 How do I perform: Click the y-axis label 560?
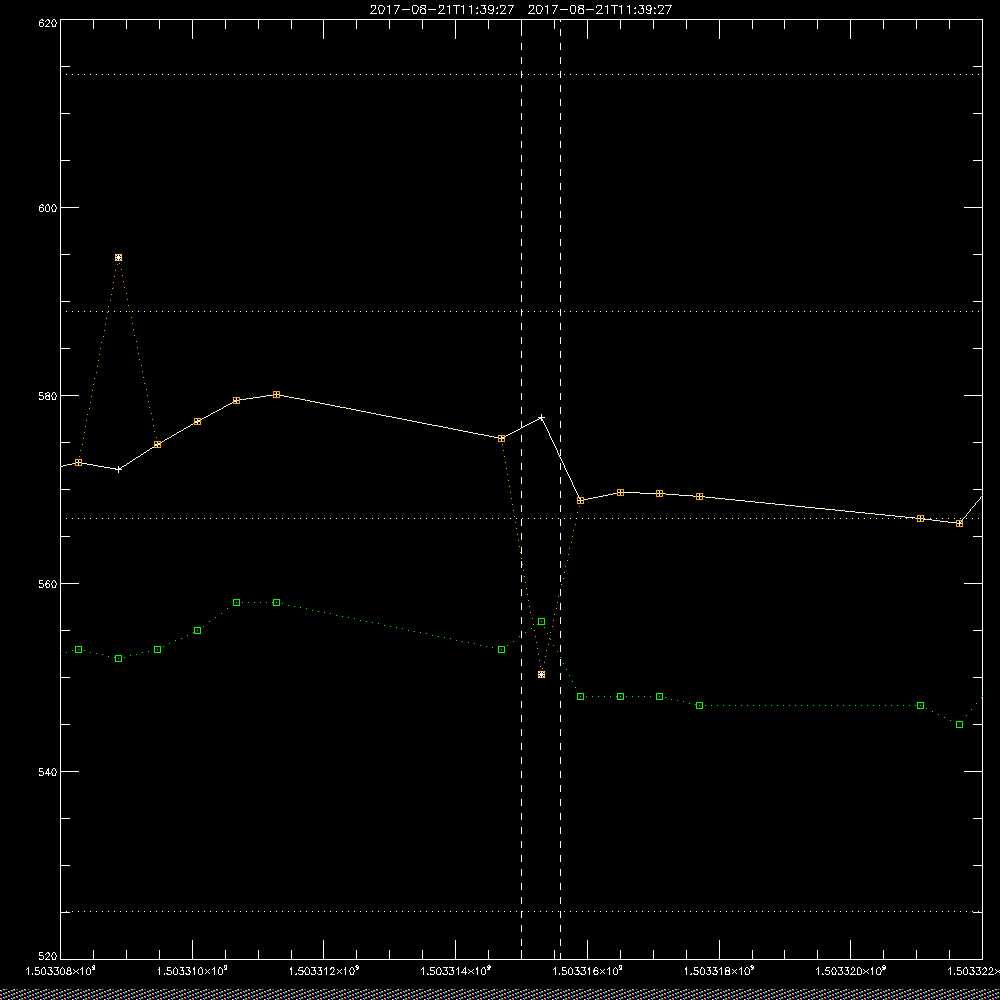click(49, 584)
